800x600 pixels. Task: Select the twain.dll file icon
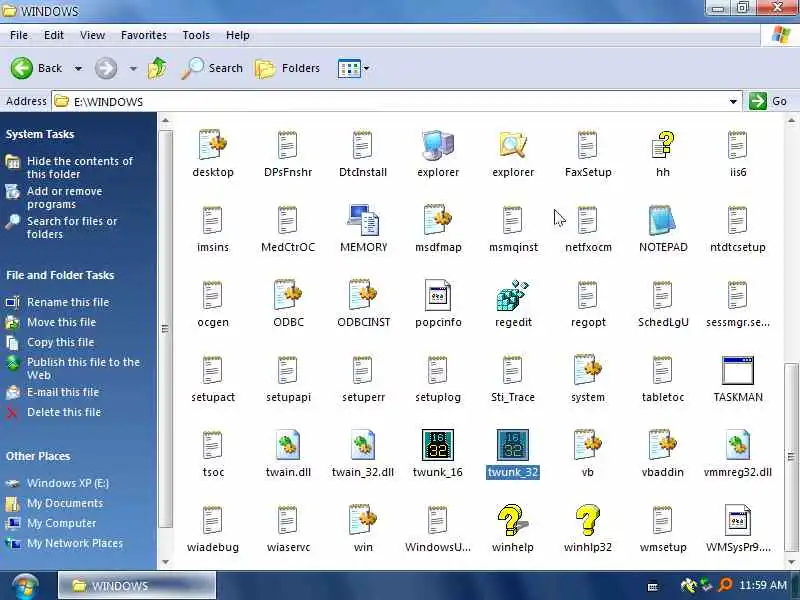(x=288, y=445)
